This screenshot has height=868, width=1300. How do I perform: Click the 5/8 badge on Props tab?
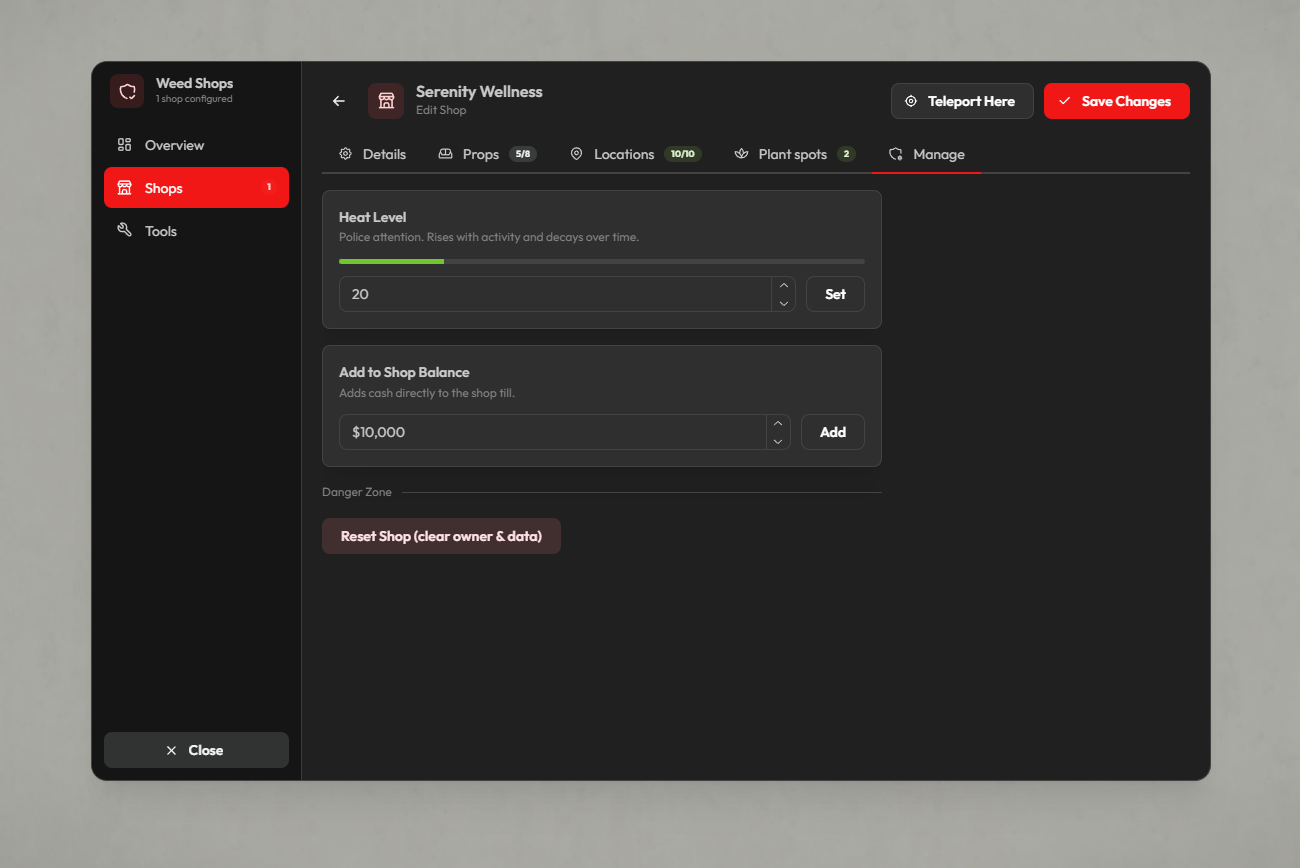click(523, 154)
